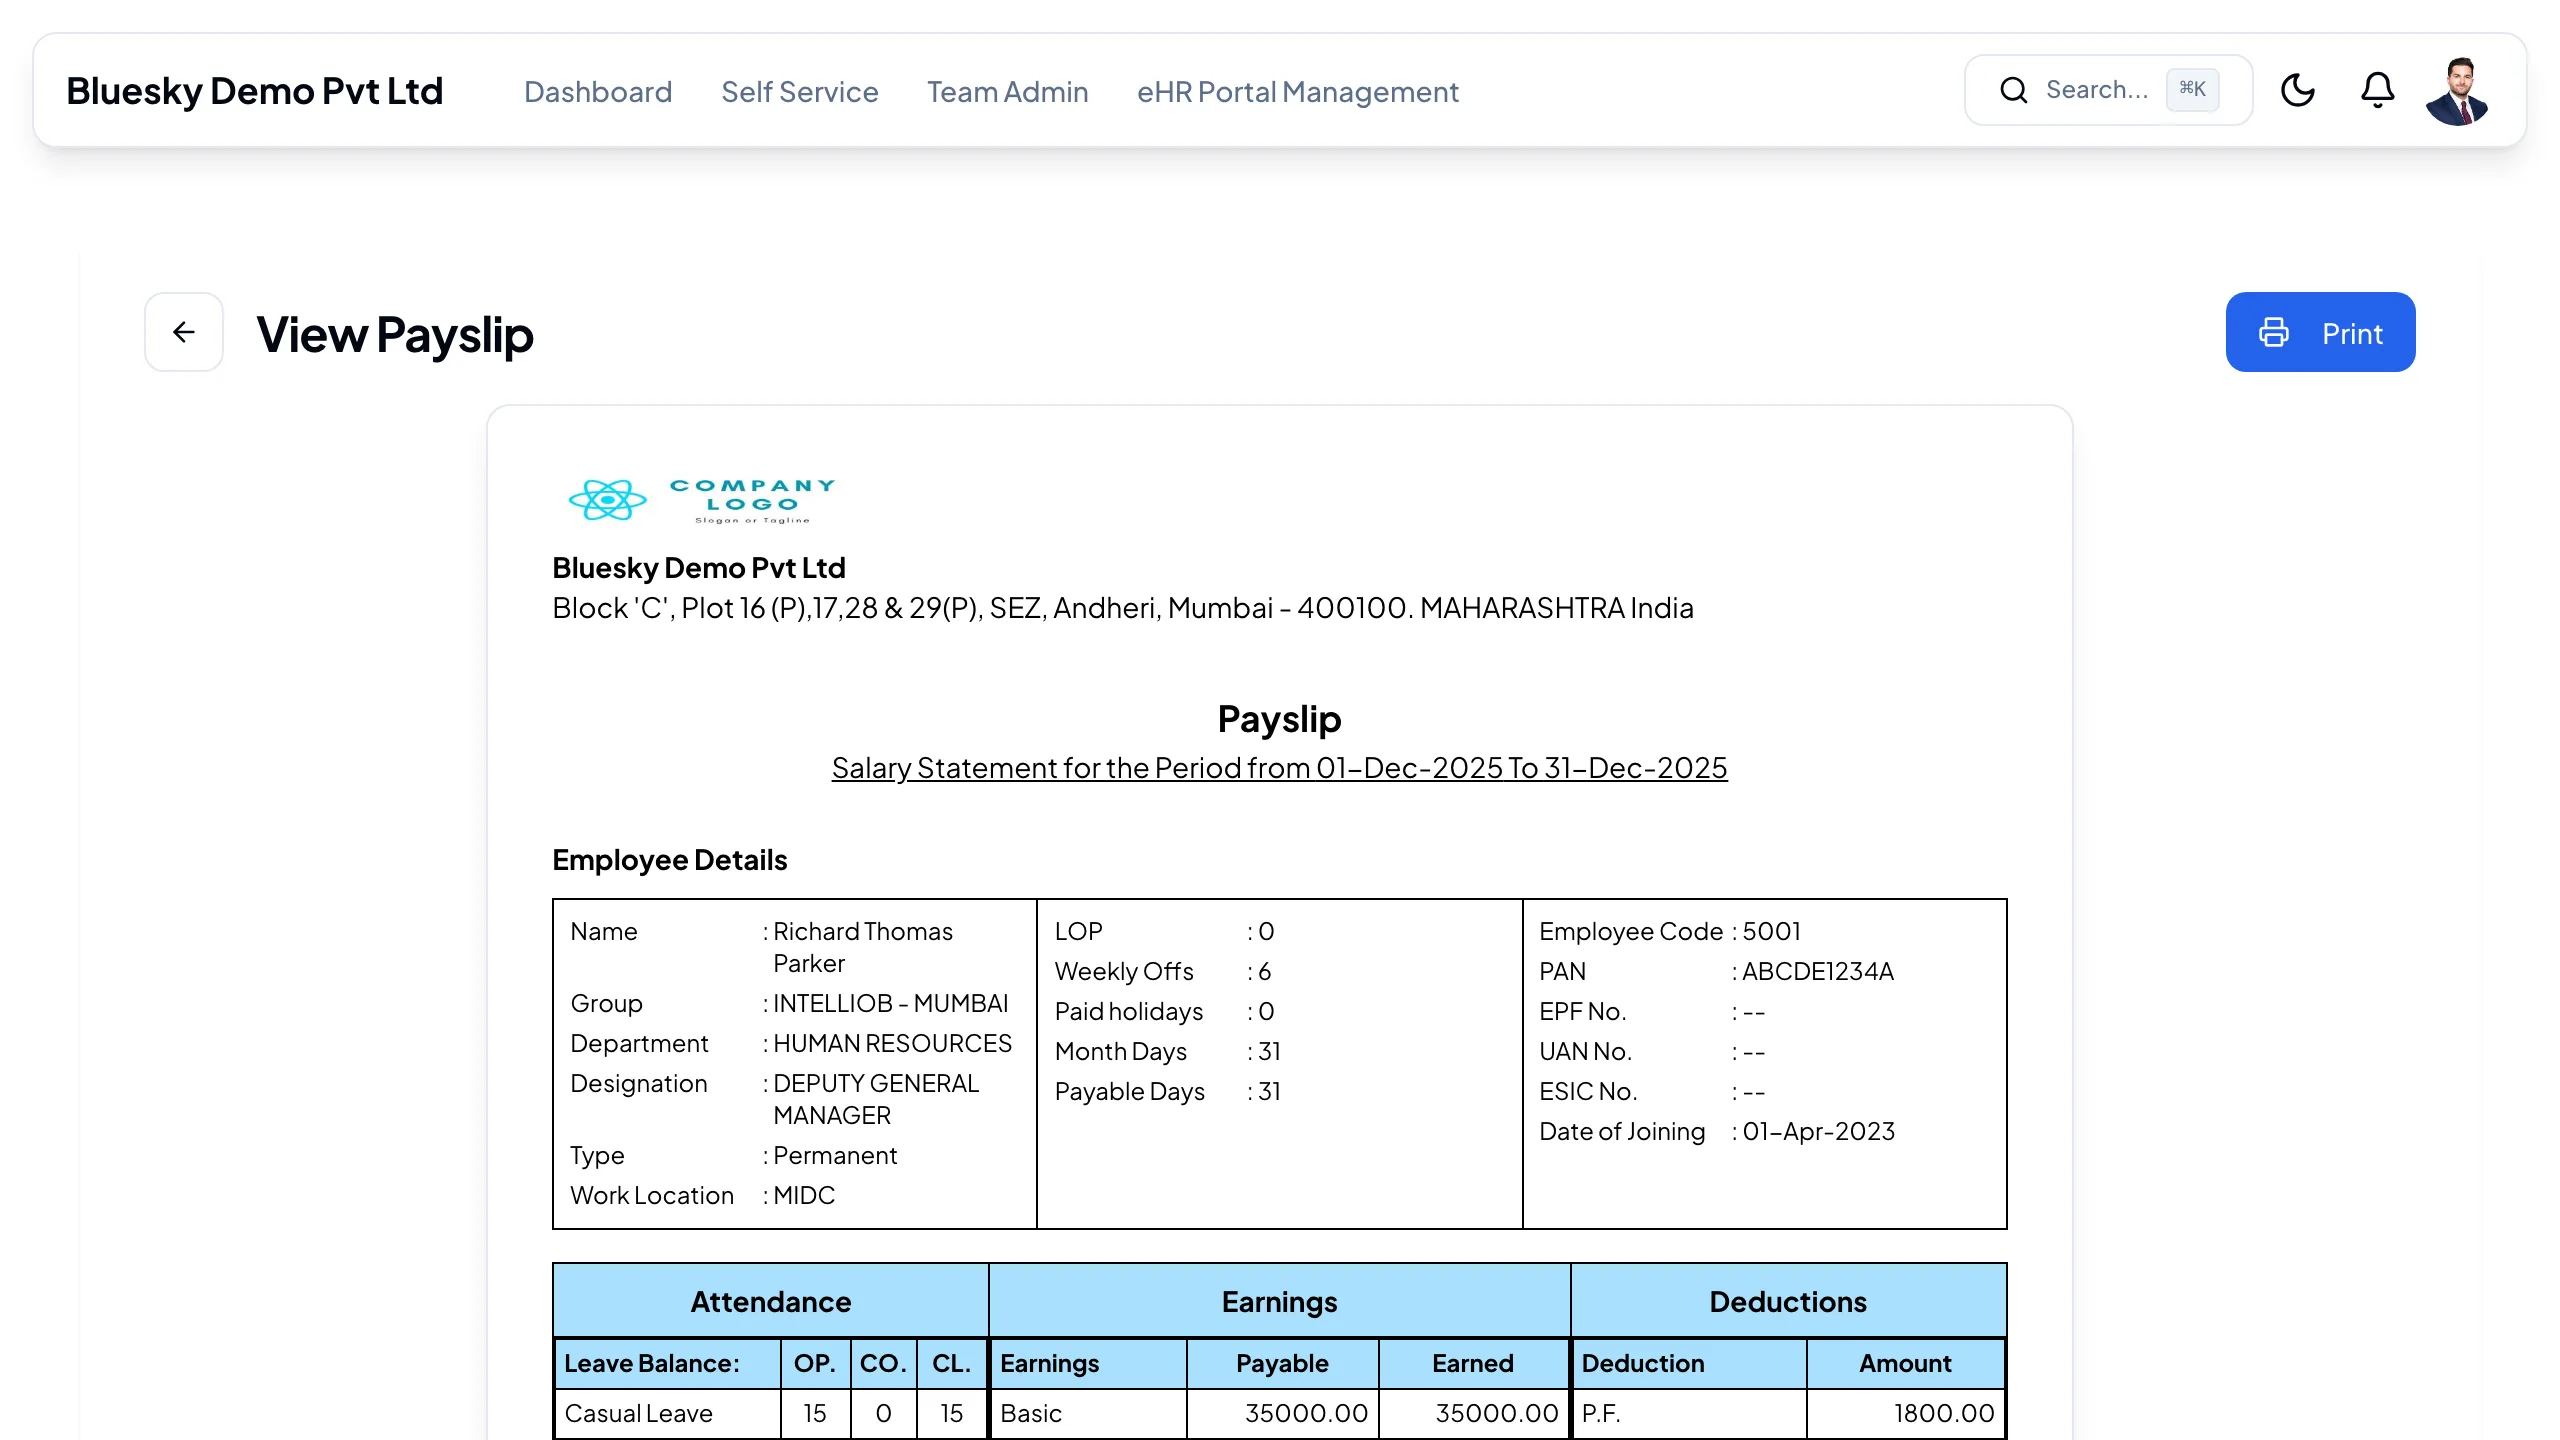The height and width of the screenshot is (1440, 2560).
Task: Toggle dark mode with the moon icon
Action: pyautogui.click(x=2297, y=90)
